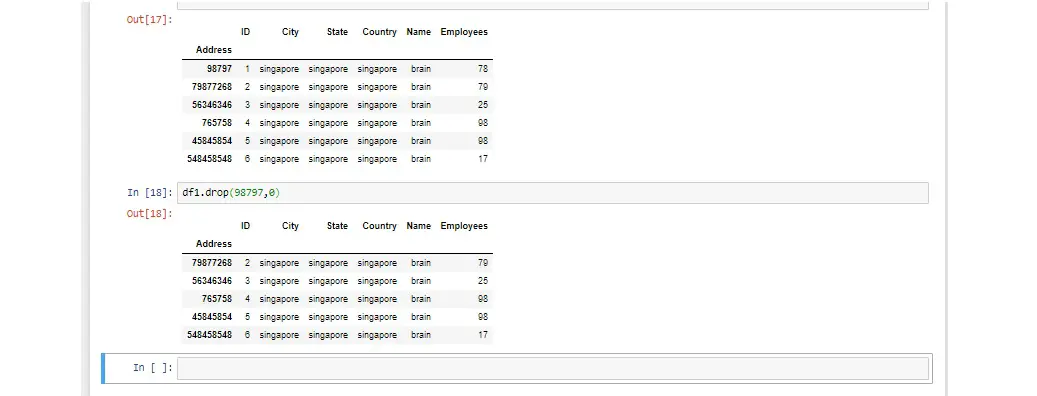Click the City header in Out[17] table
The image size is (1037, 396).
290,32
